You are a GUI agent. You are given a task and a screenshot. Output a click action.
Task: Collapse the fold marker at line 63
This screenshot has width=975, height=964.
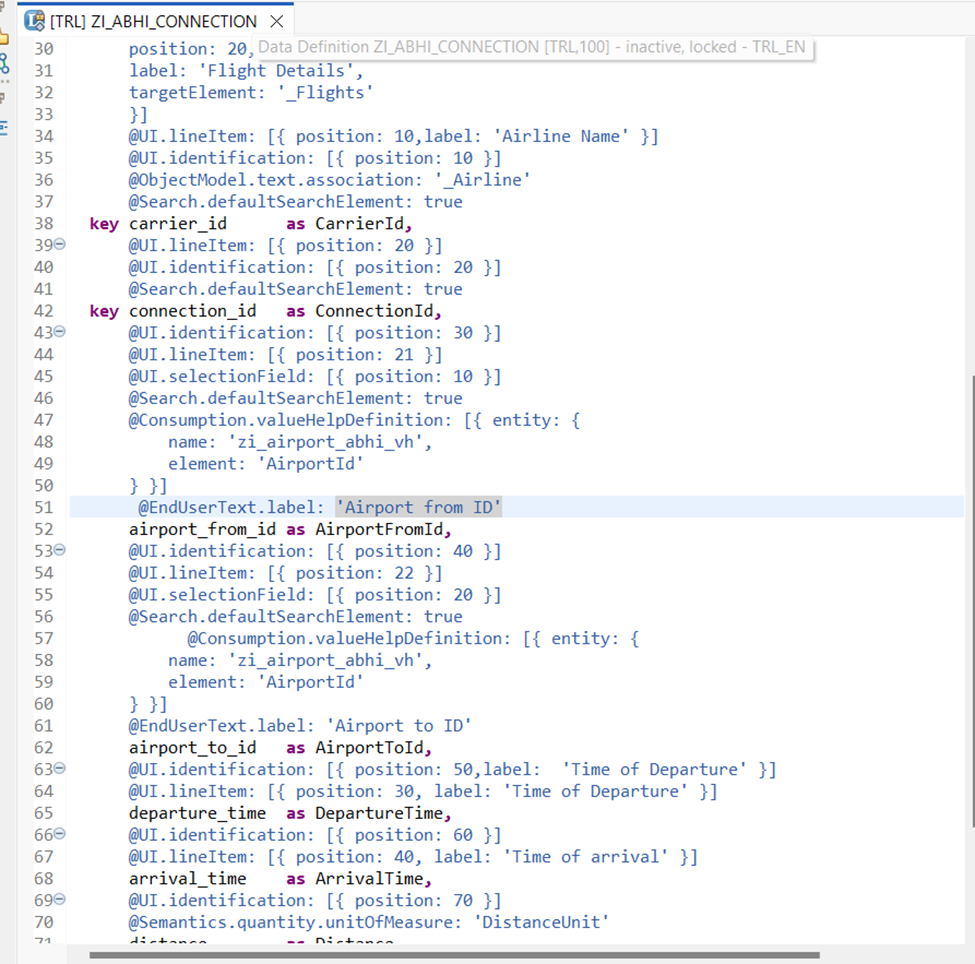[x=59, y=769]
